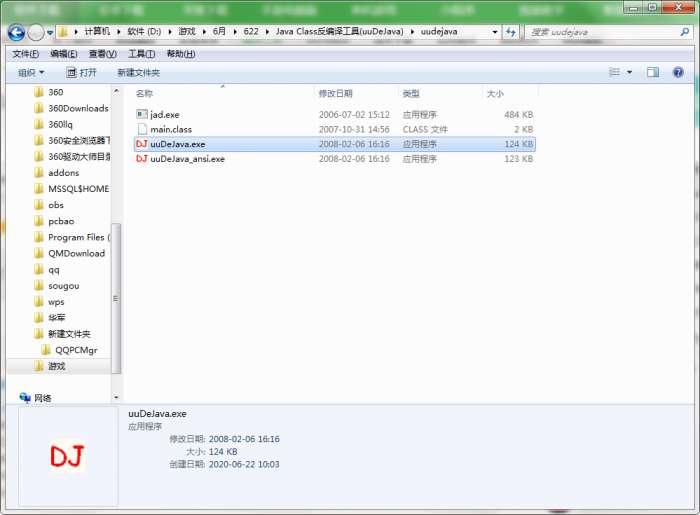Click navigation pane scroll down arrow

click(x=116, y=398)
